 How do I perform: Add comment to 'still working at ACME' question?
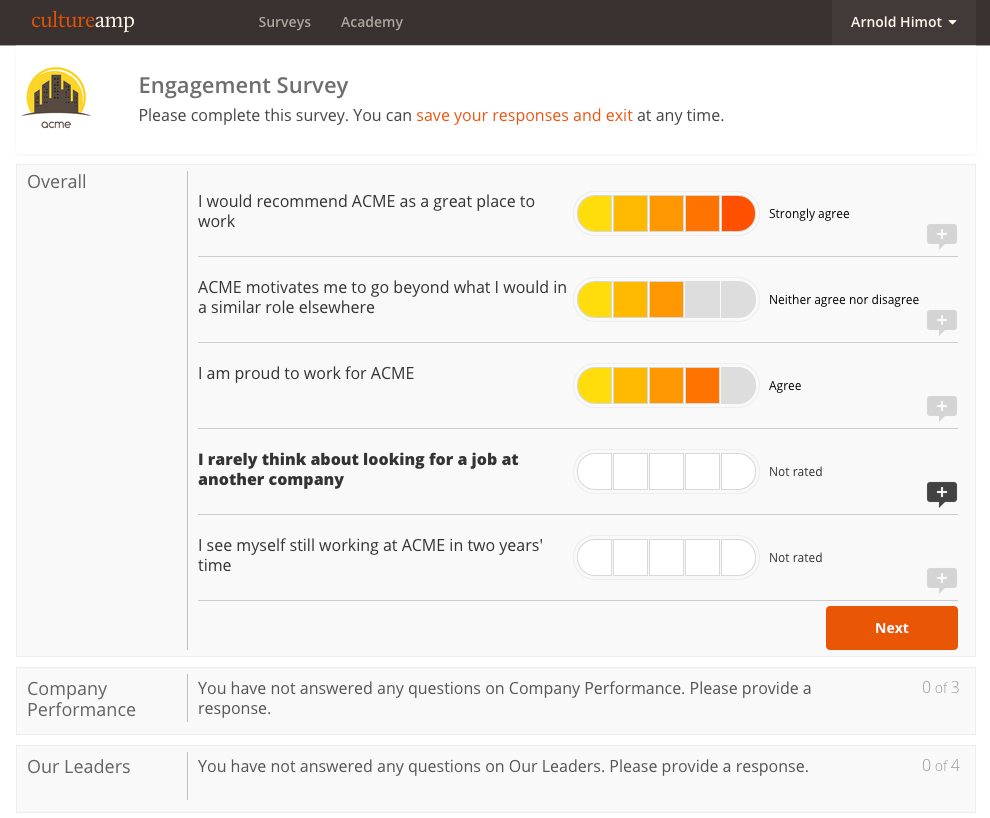click(x=941, y=579)
